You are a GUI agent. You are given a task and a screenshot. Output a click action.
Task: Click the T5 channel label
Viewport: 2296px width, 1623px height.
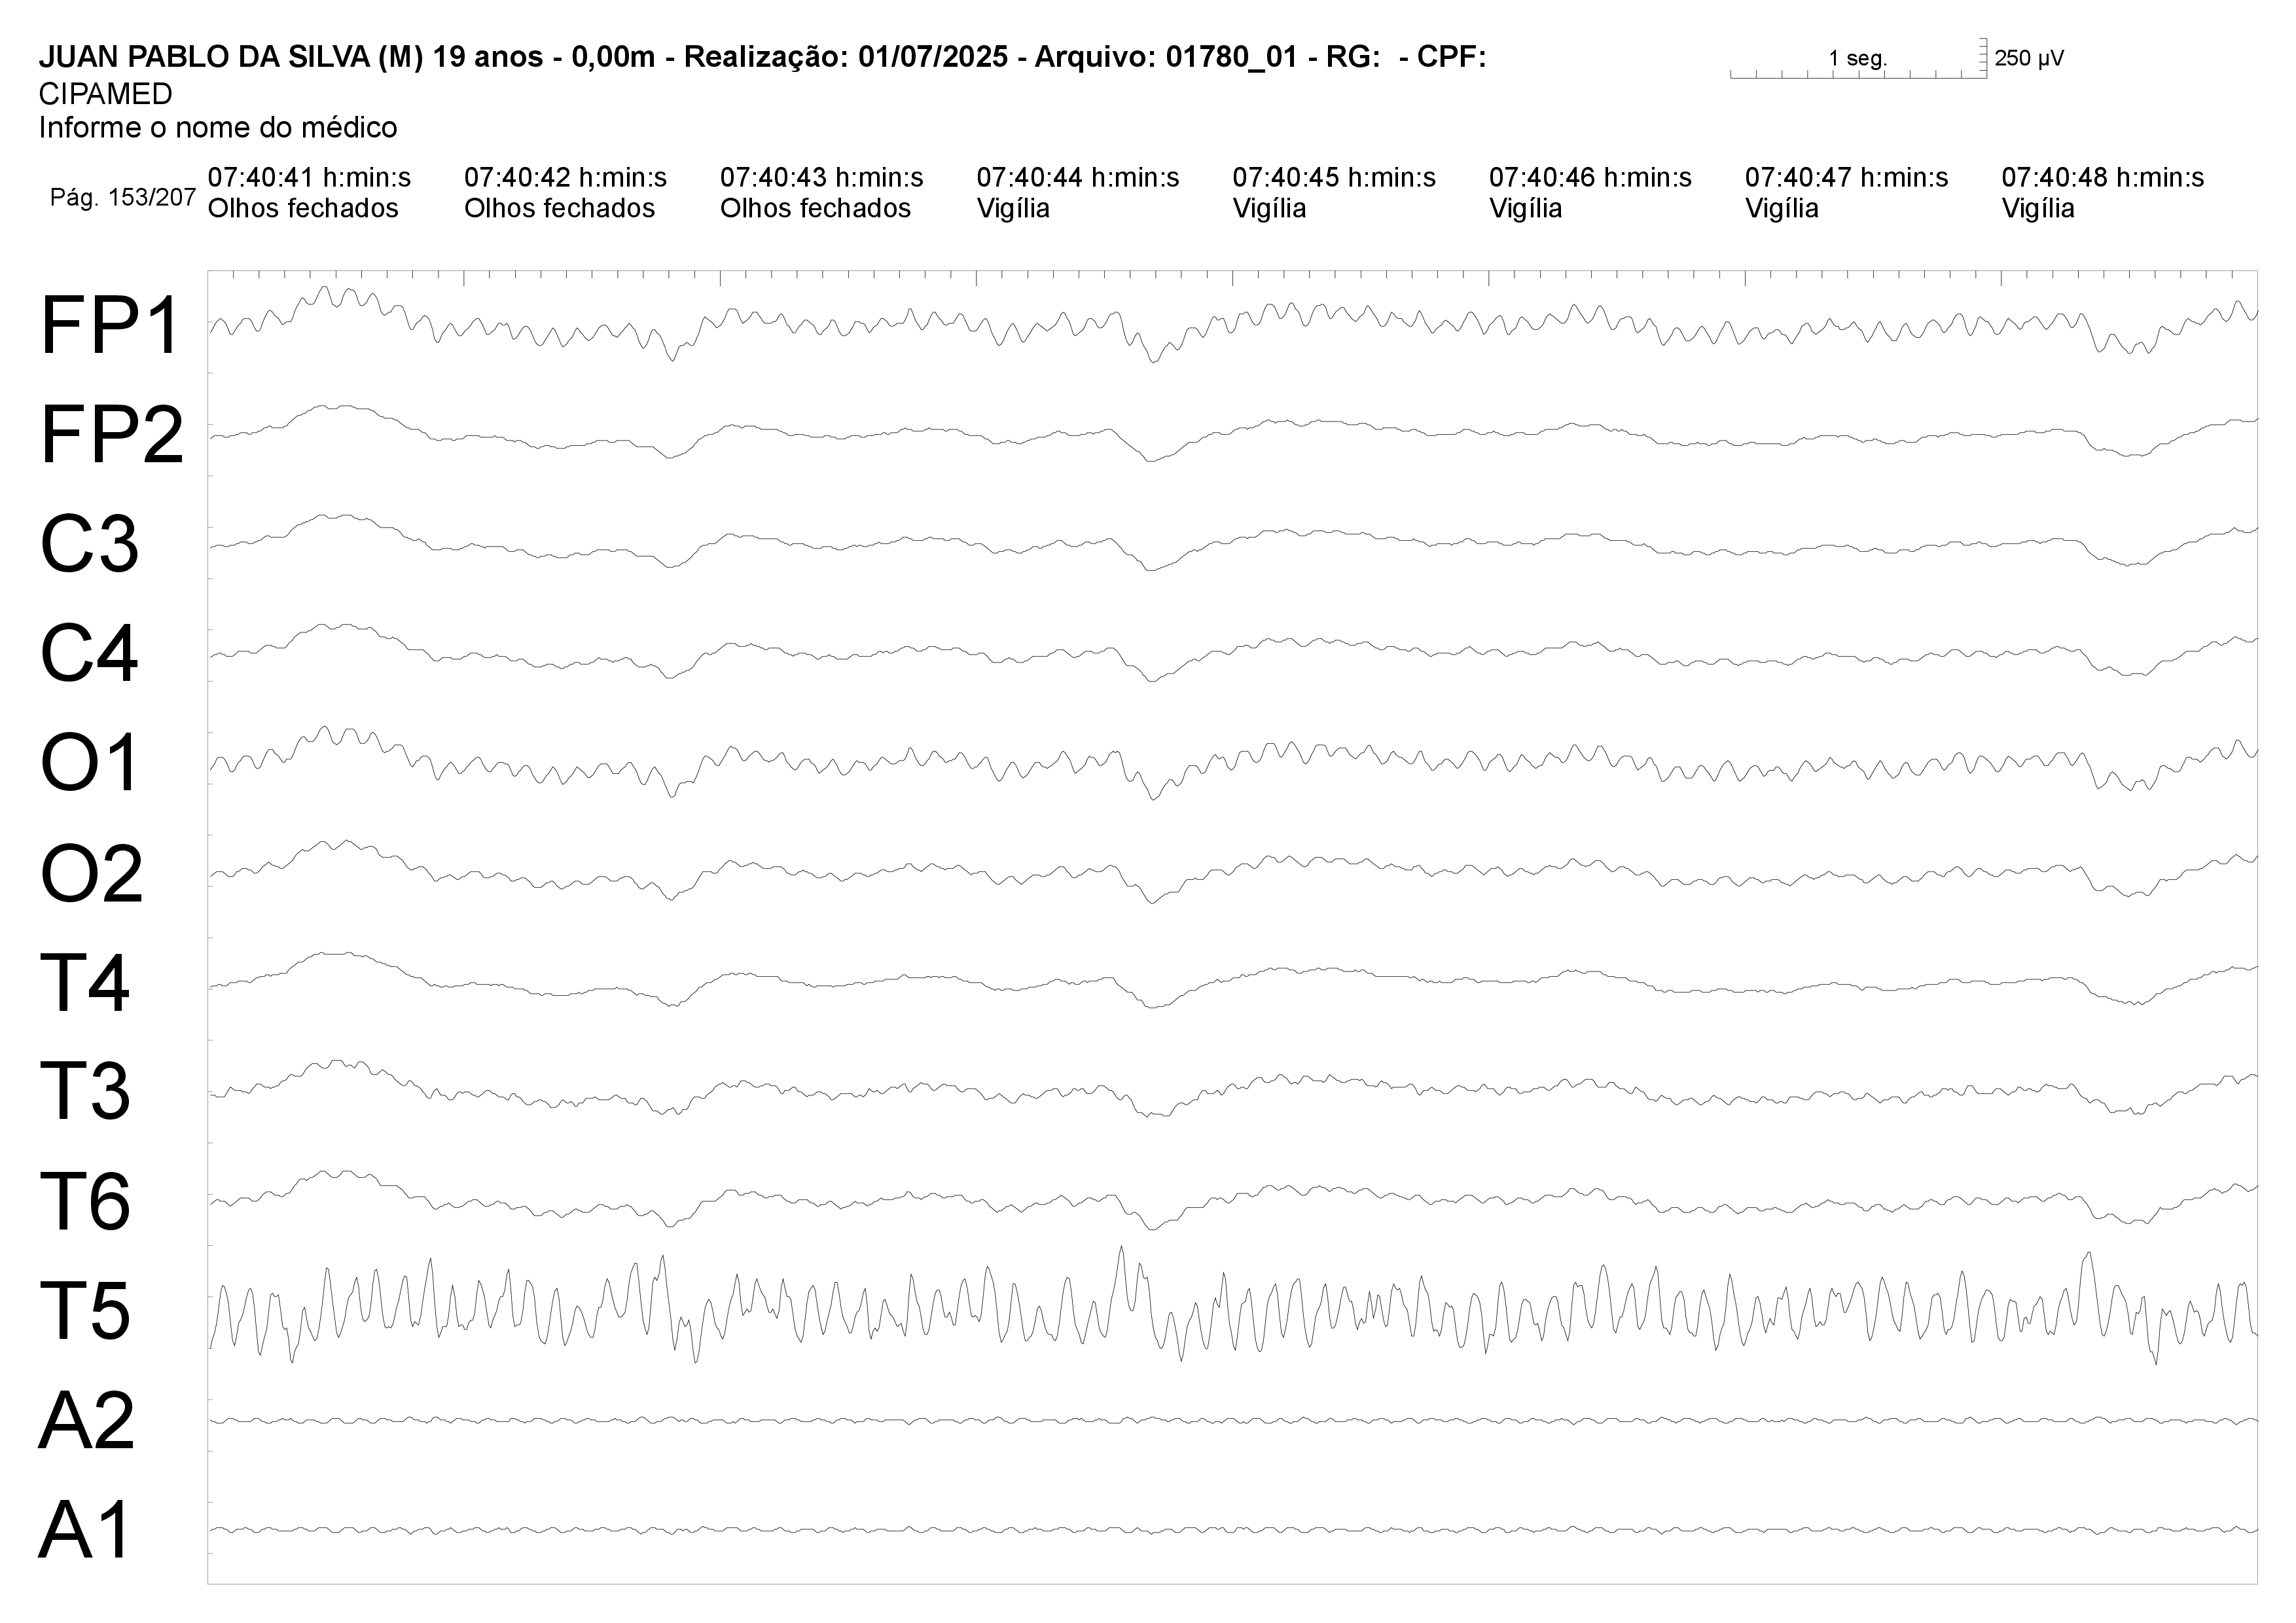tap(85, 1310)
